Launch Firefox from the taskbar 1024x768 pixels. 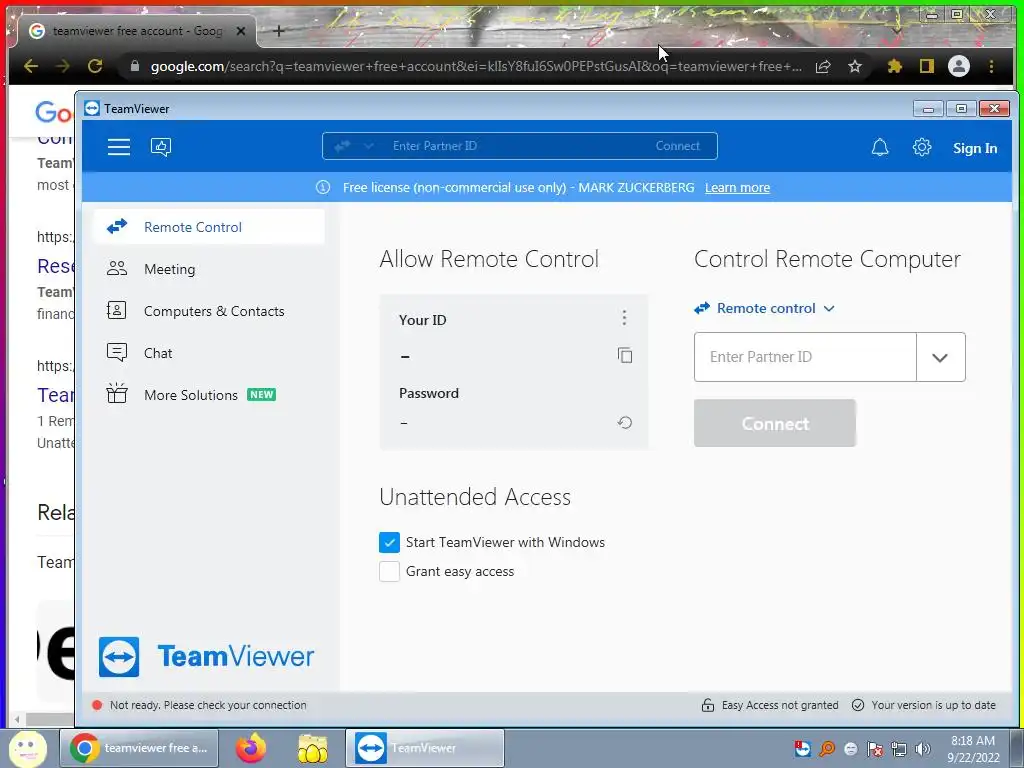click(251, 748)
